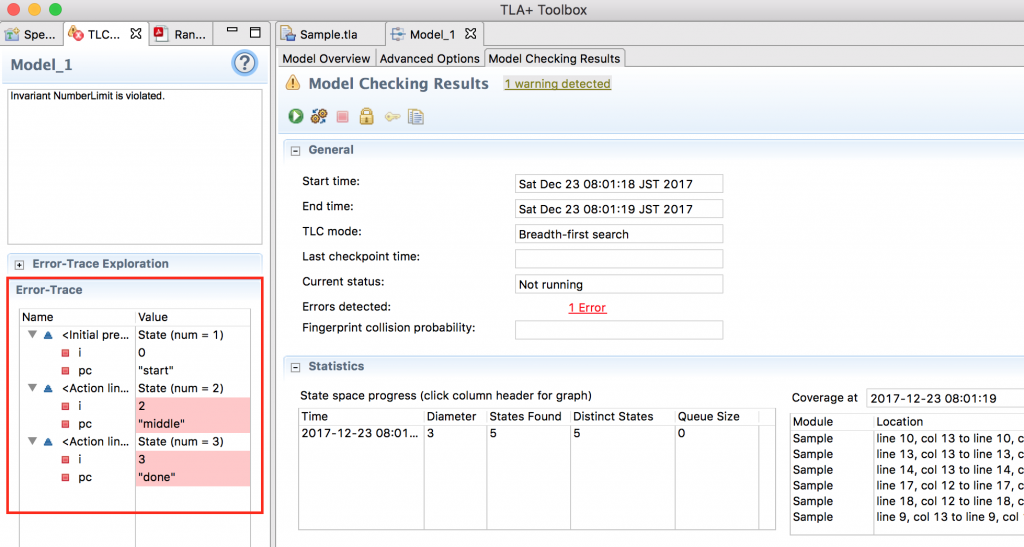This screenshot has width=1024, height=547.
Task: Switch to Advanced Options tab
Action: click(430, 58)
